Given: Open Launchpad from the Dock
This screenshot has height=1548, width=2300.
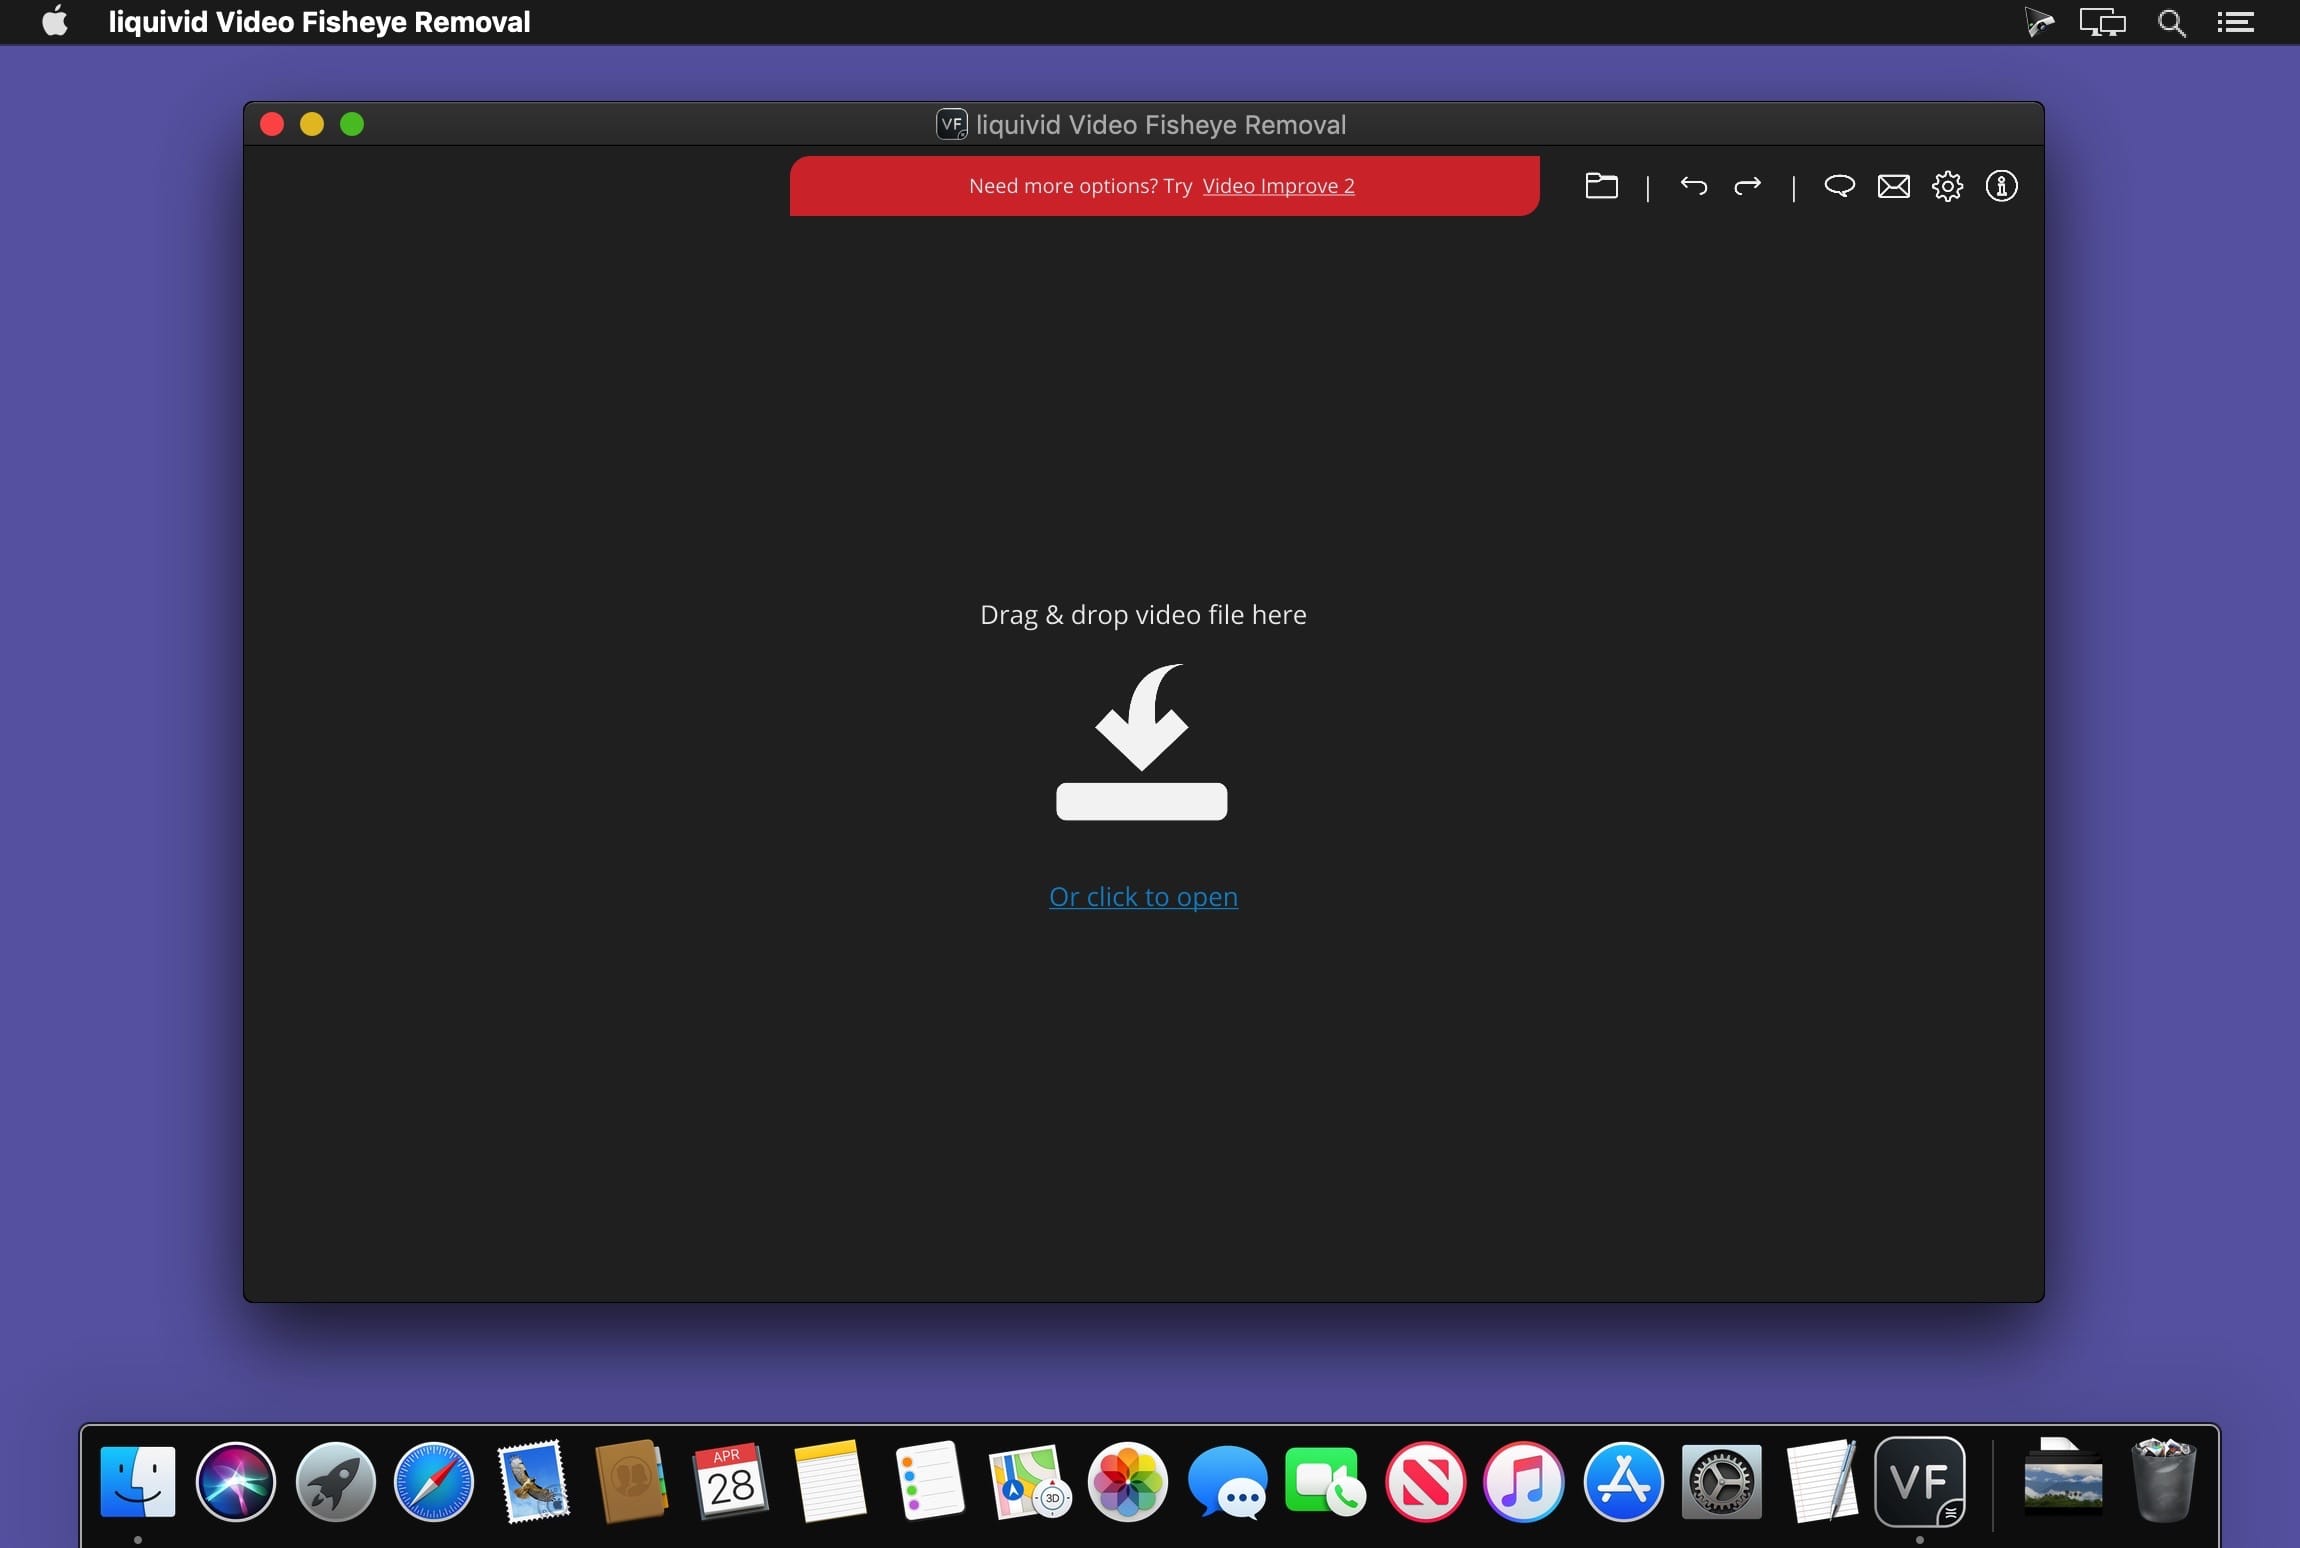Looking at the screenshot, I should (x=335, y=1481).
